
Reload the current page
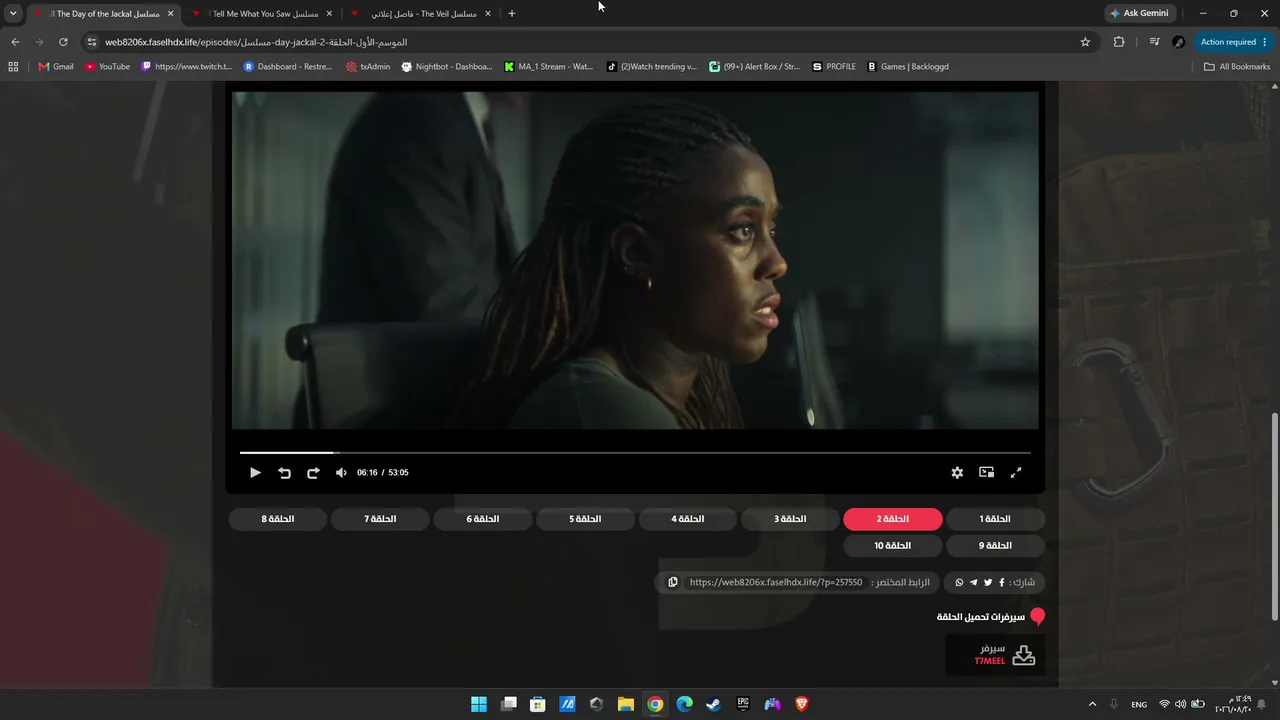63,42
